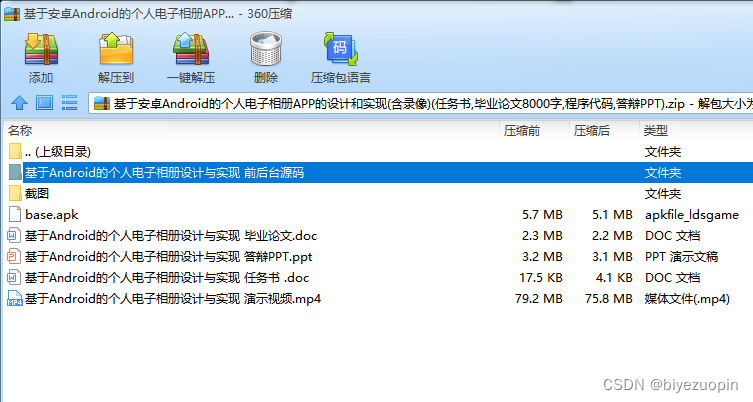753x402 pixels.
Task: Click the 3.1 MB compressed size cell
Action: tap(612, 256)
